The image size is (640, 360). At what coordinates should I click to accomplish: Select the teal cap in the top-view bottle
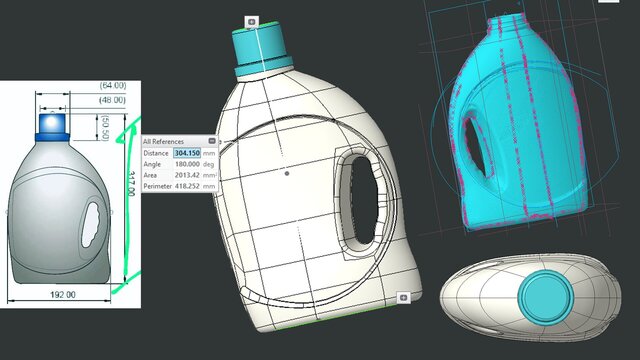546,297
